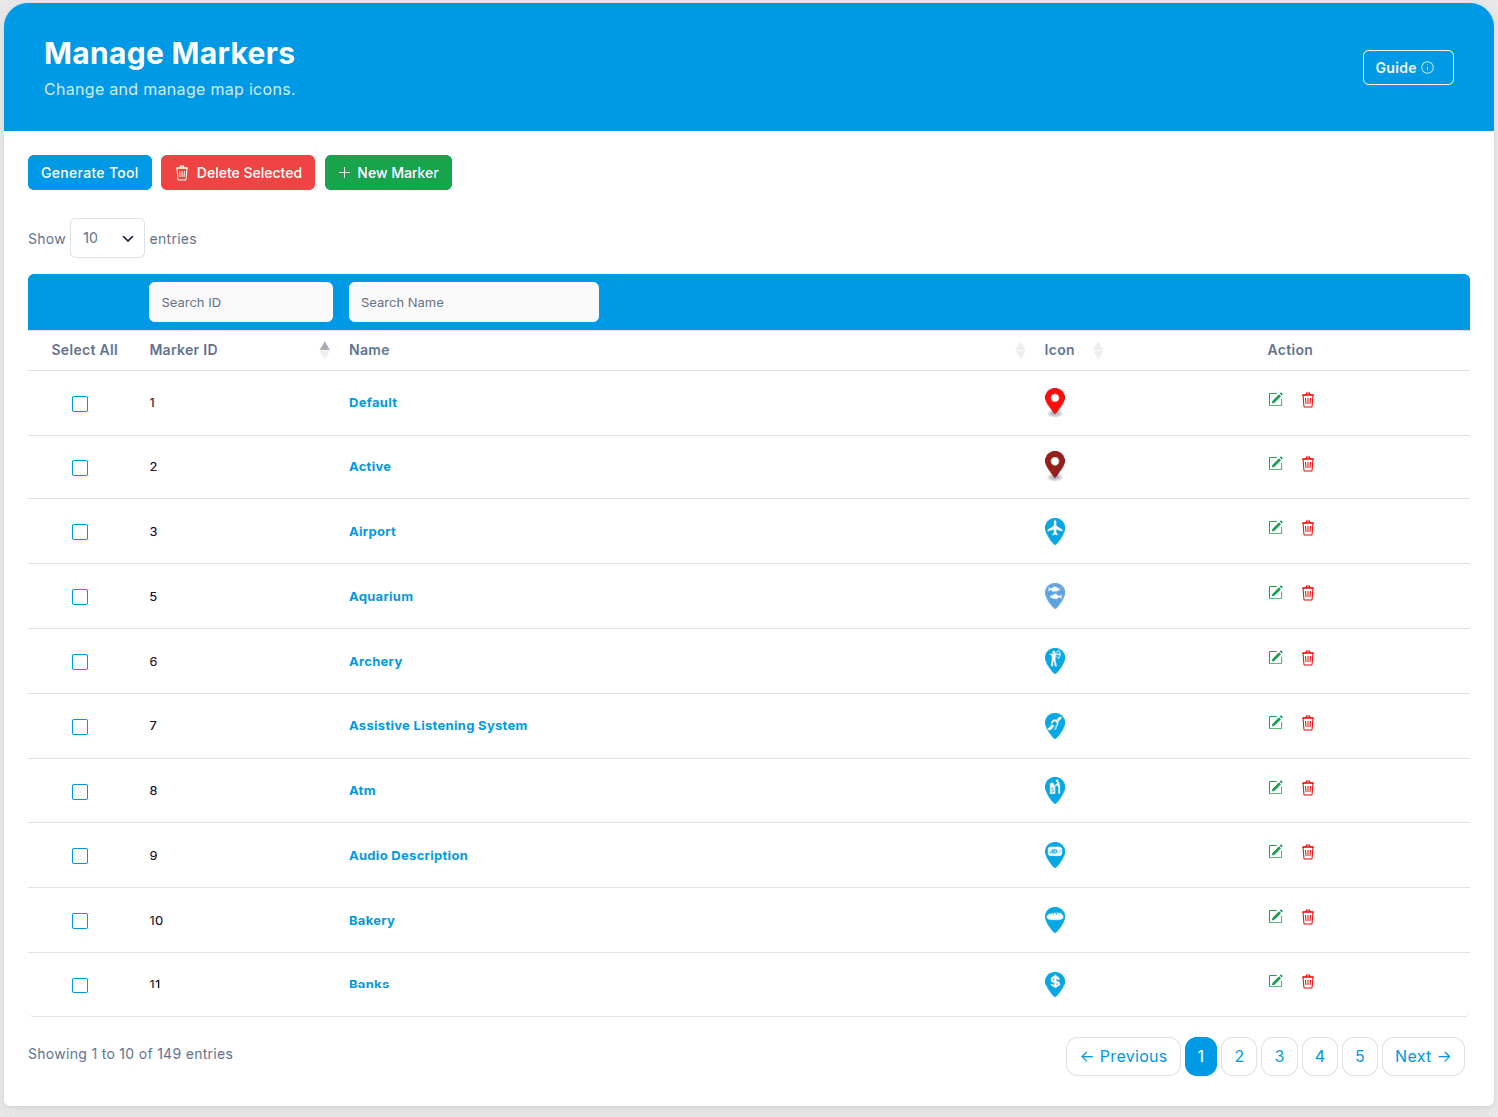
Task: Delete the Default marker row
Action: (1308, 400)
